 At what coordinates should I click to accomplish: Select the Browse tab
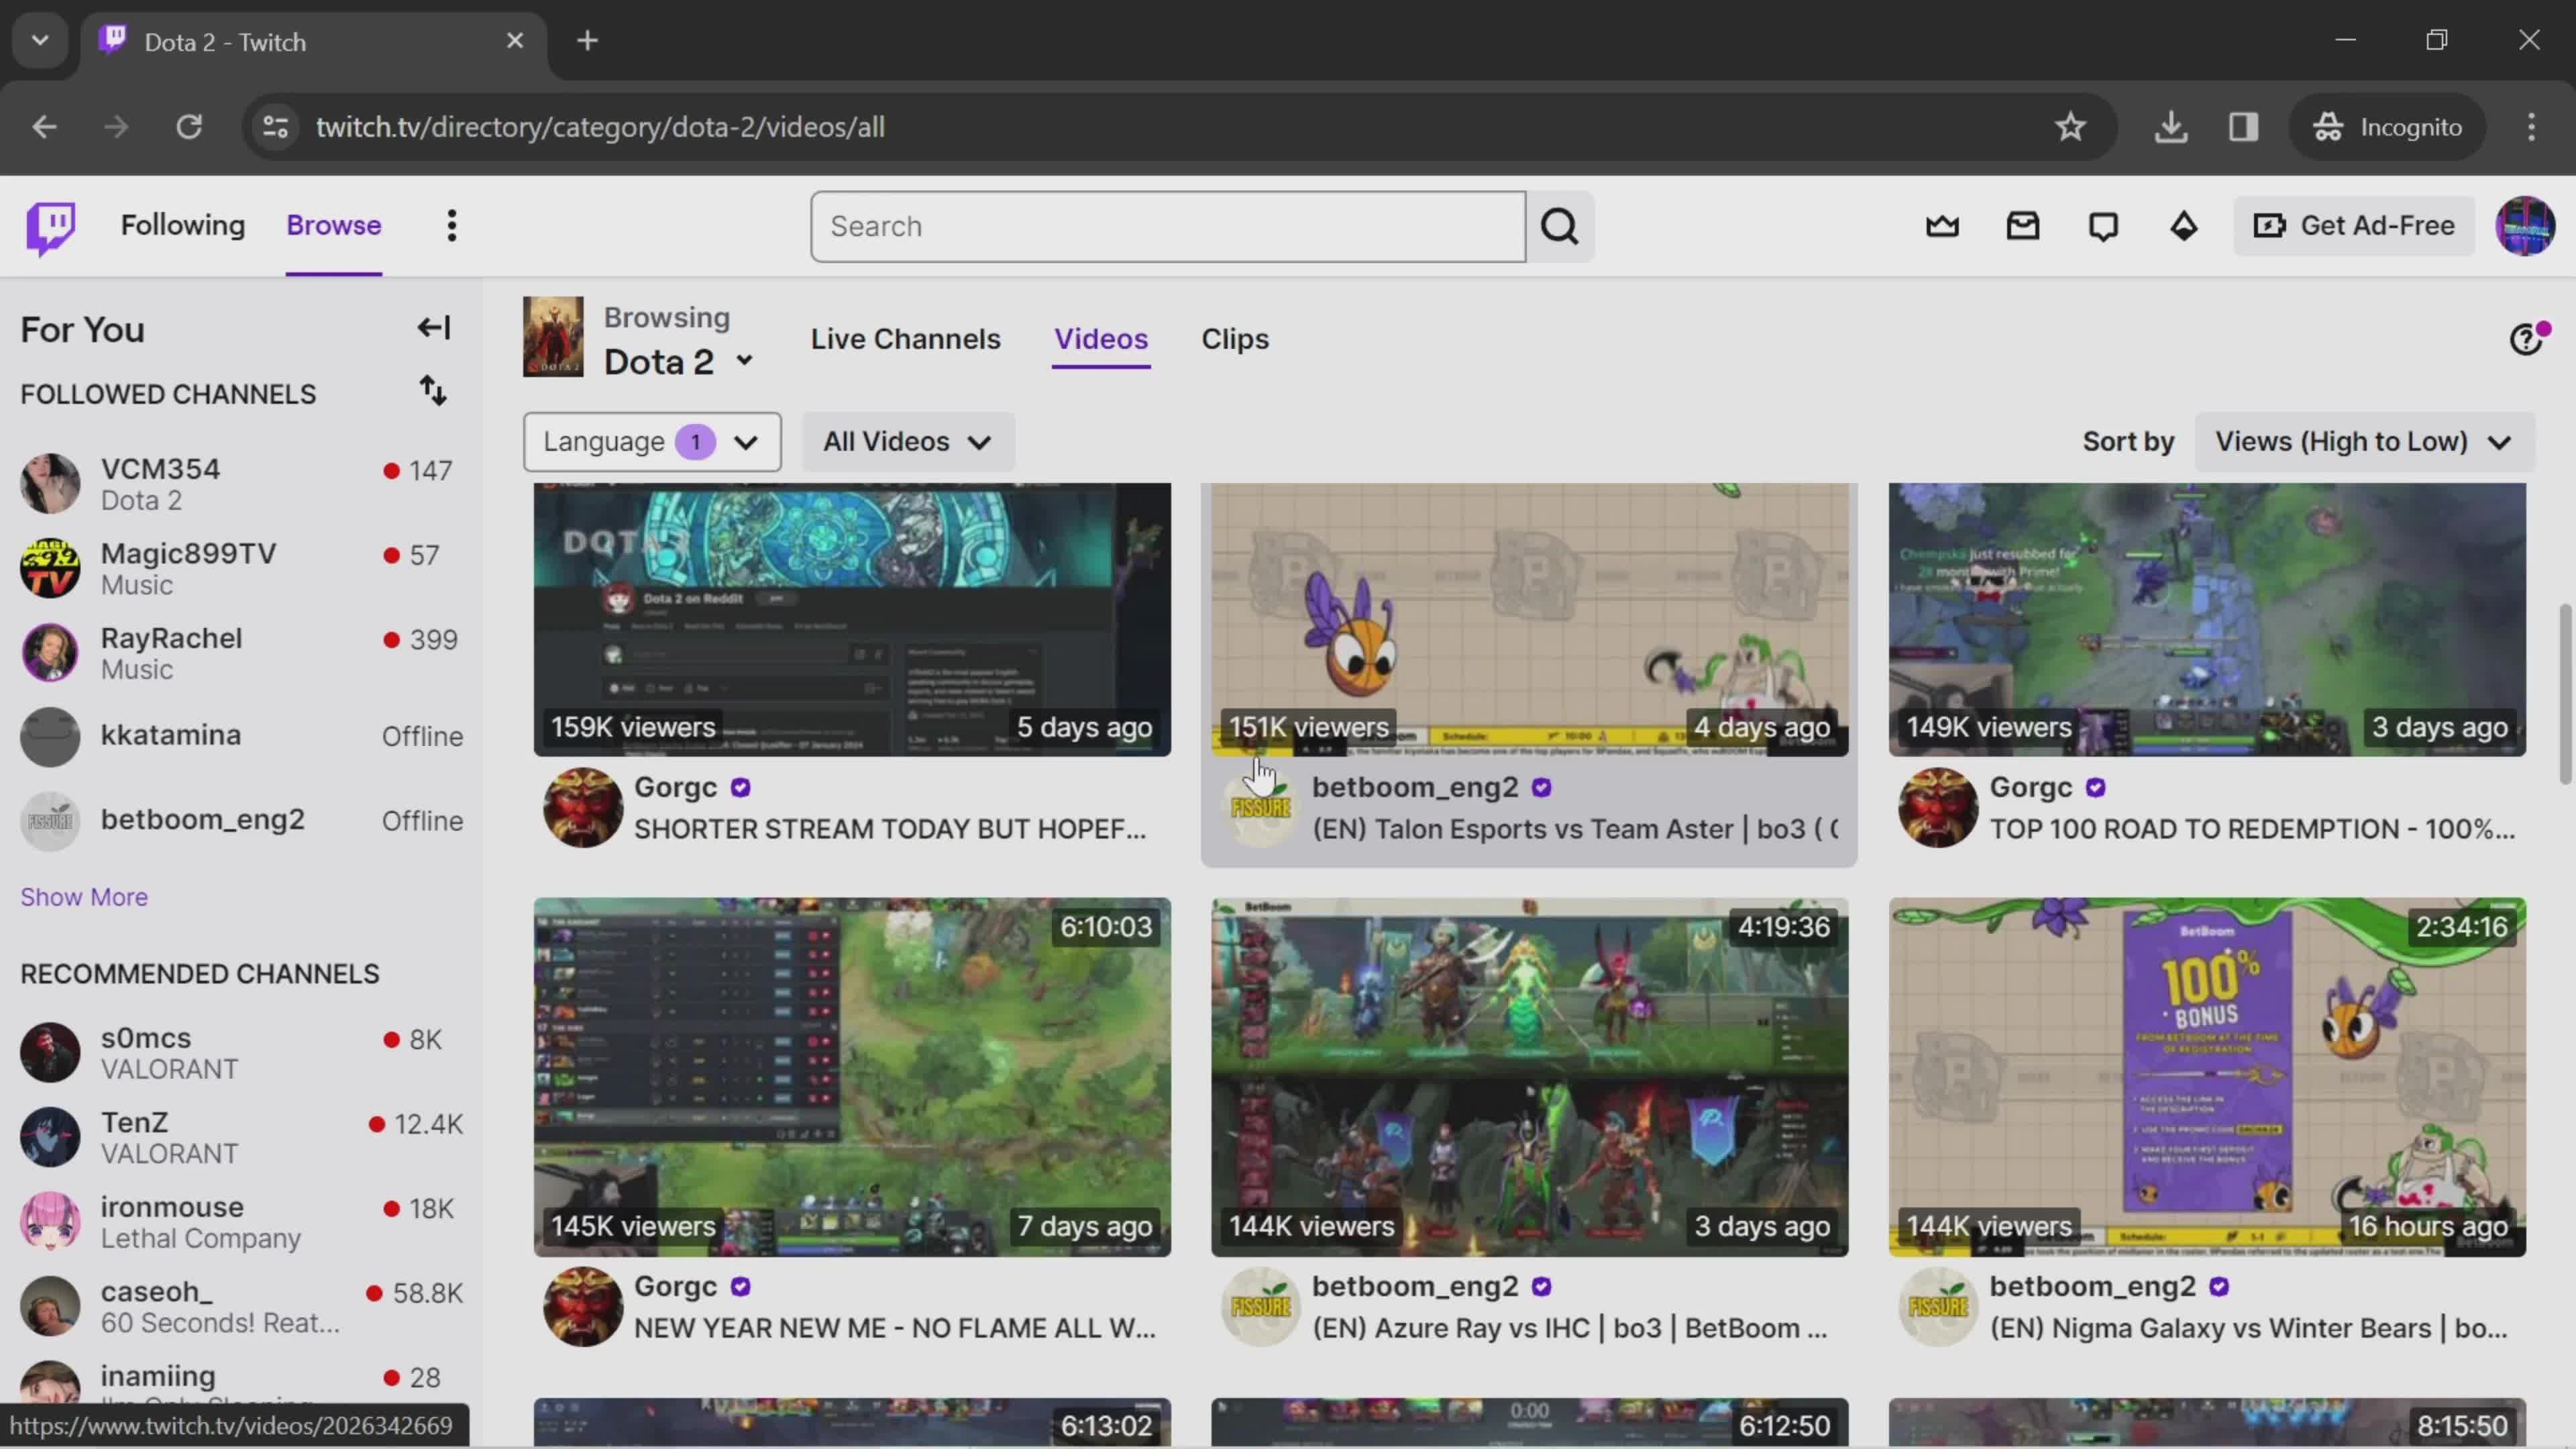334,226
